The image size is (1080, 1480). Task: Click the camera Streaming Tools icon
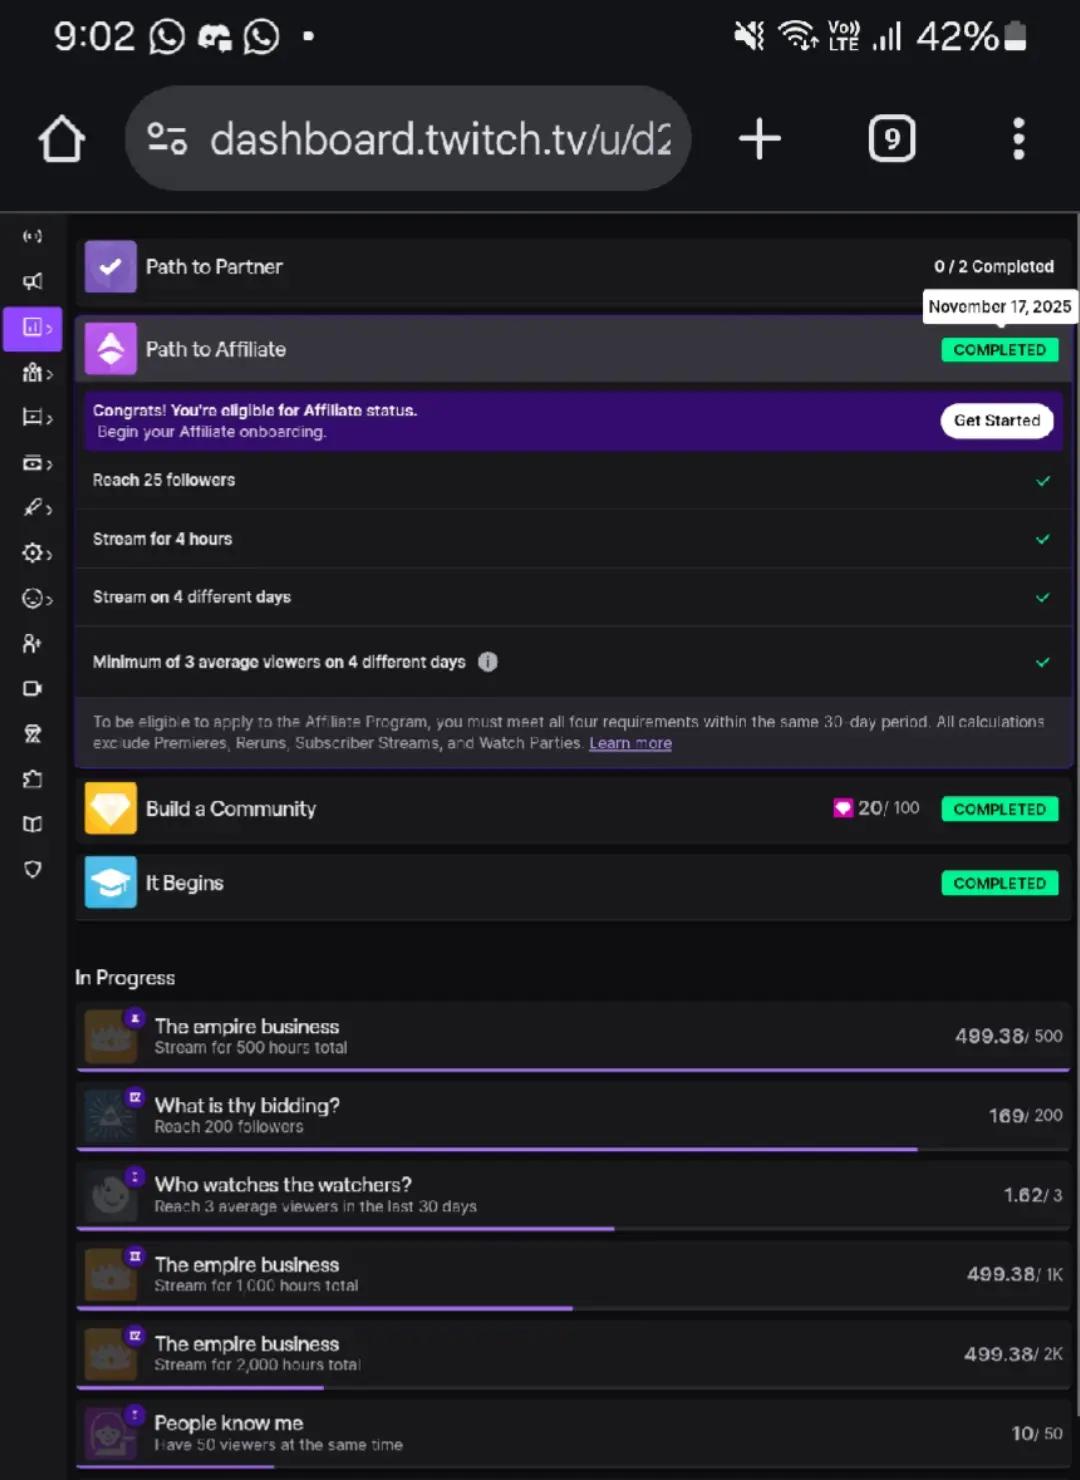[33, 689]
